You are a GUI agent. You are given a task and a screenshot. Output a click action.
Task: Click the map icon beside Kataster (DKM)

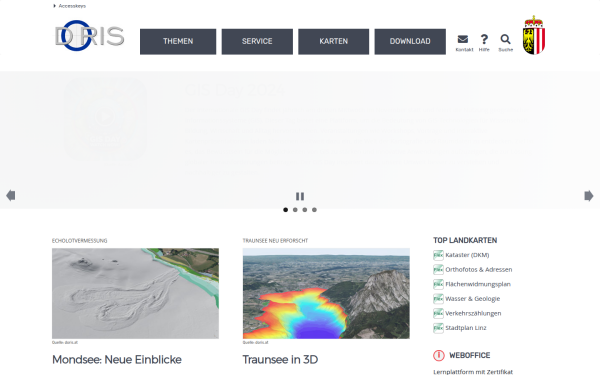pyautogui.click(x=438, y=255)
